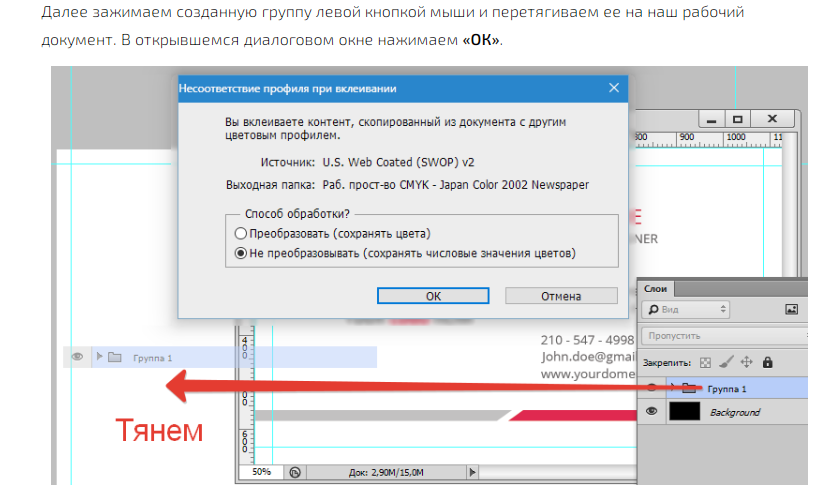
Task: Maximize the document window
Action: pyautogui.click(x=738, y=117)
